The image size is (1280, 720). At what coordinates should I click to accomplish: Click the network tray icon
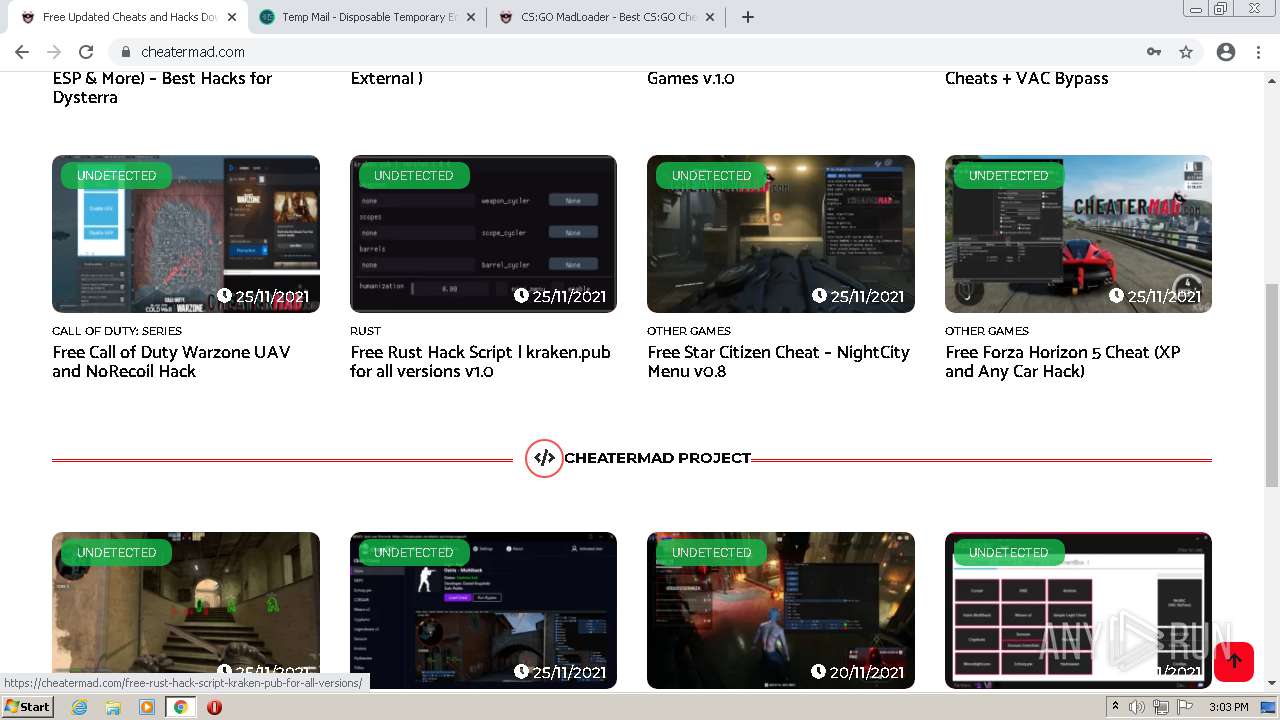coord(1161,707)
